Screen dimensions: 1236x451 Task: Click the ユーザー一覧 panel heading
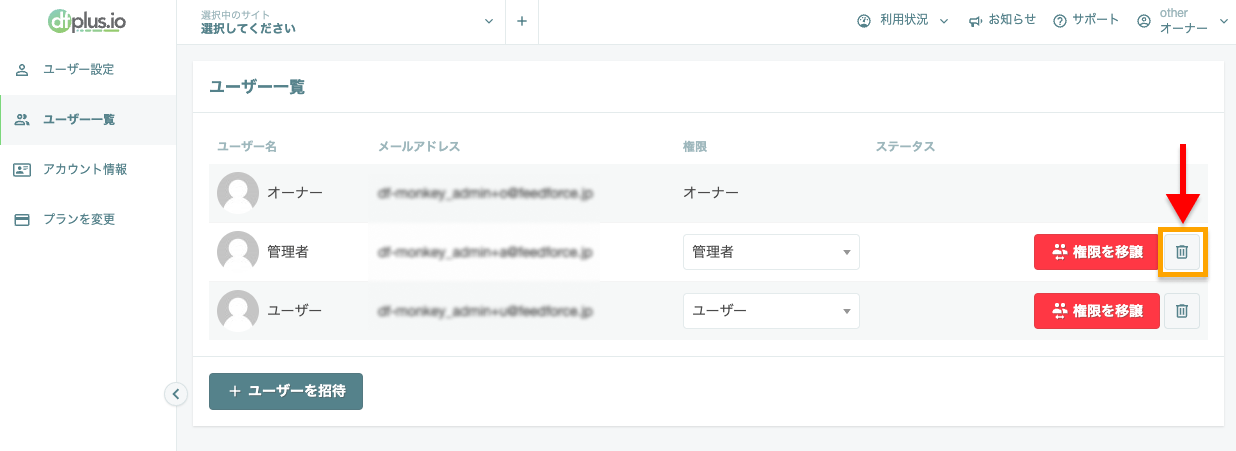pos(257,87)
